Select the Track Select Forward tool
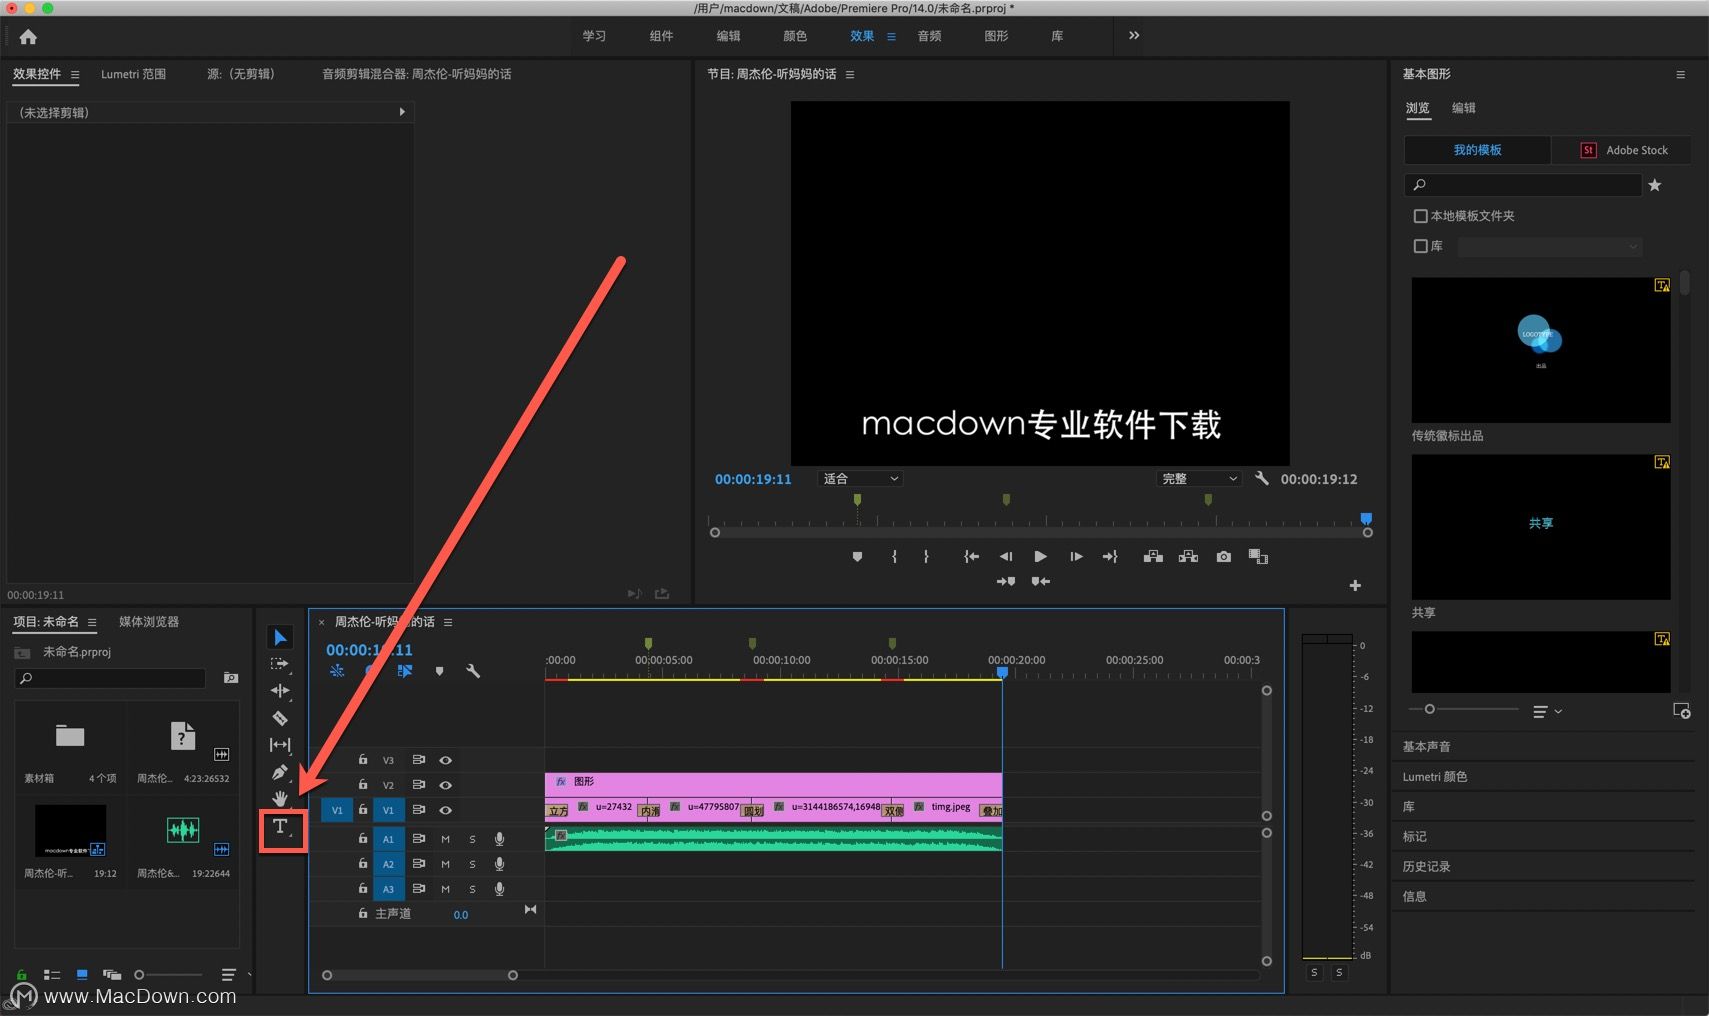The image size is (1709, 1016). click(x=280, y=664)
